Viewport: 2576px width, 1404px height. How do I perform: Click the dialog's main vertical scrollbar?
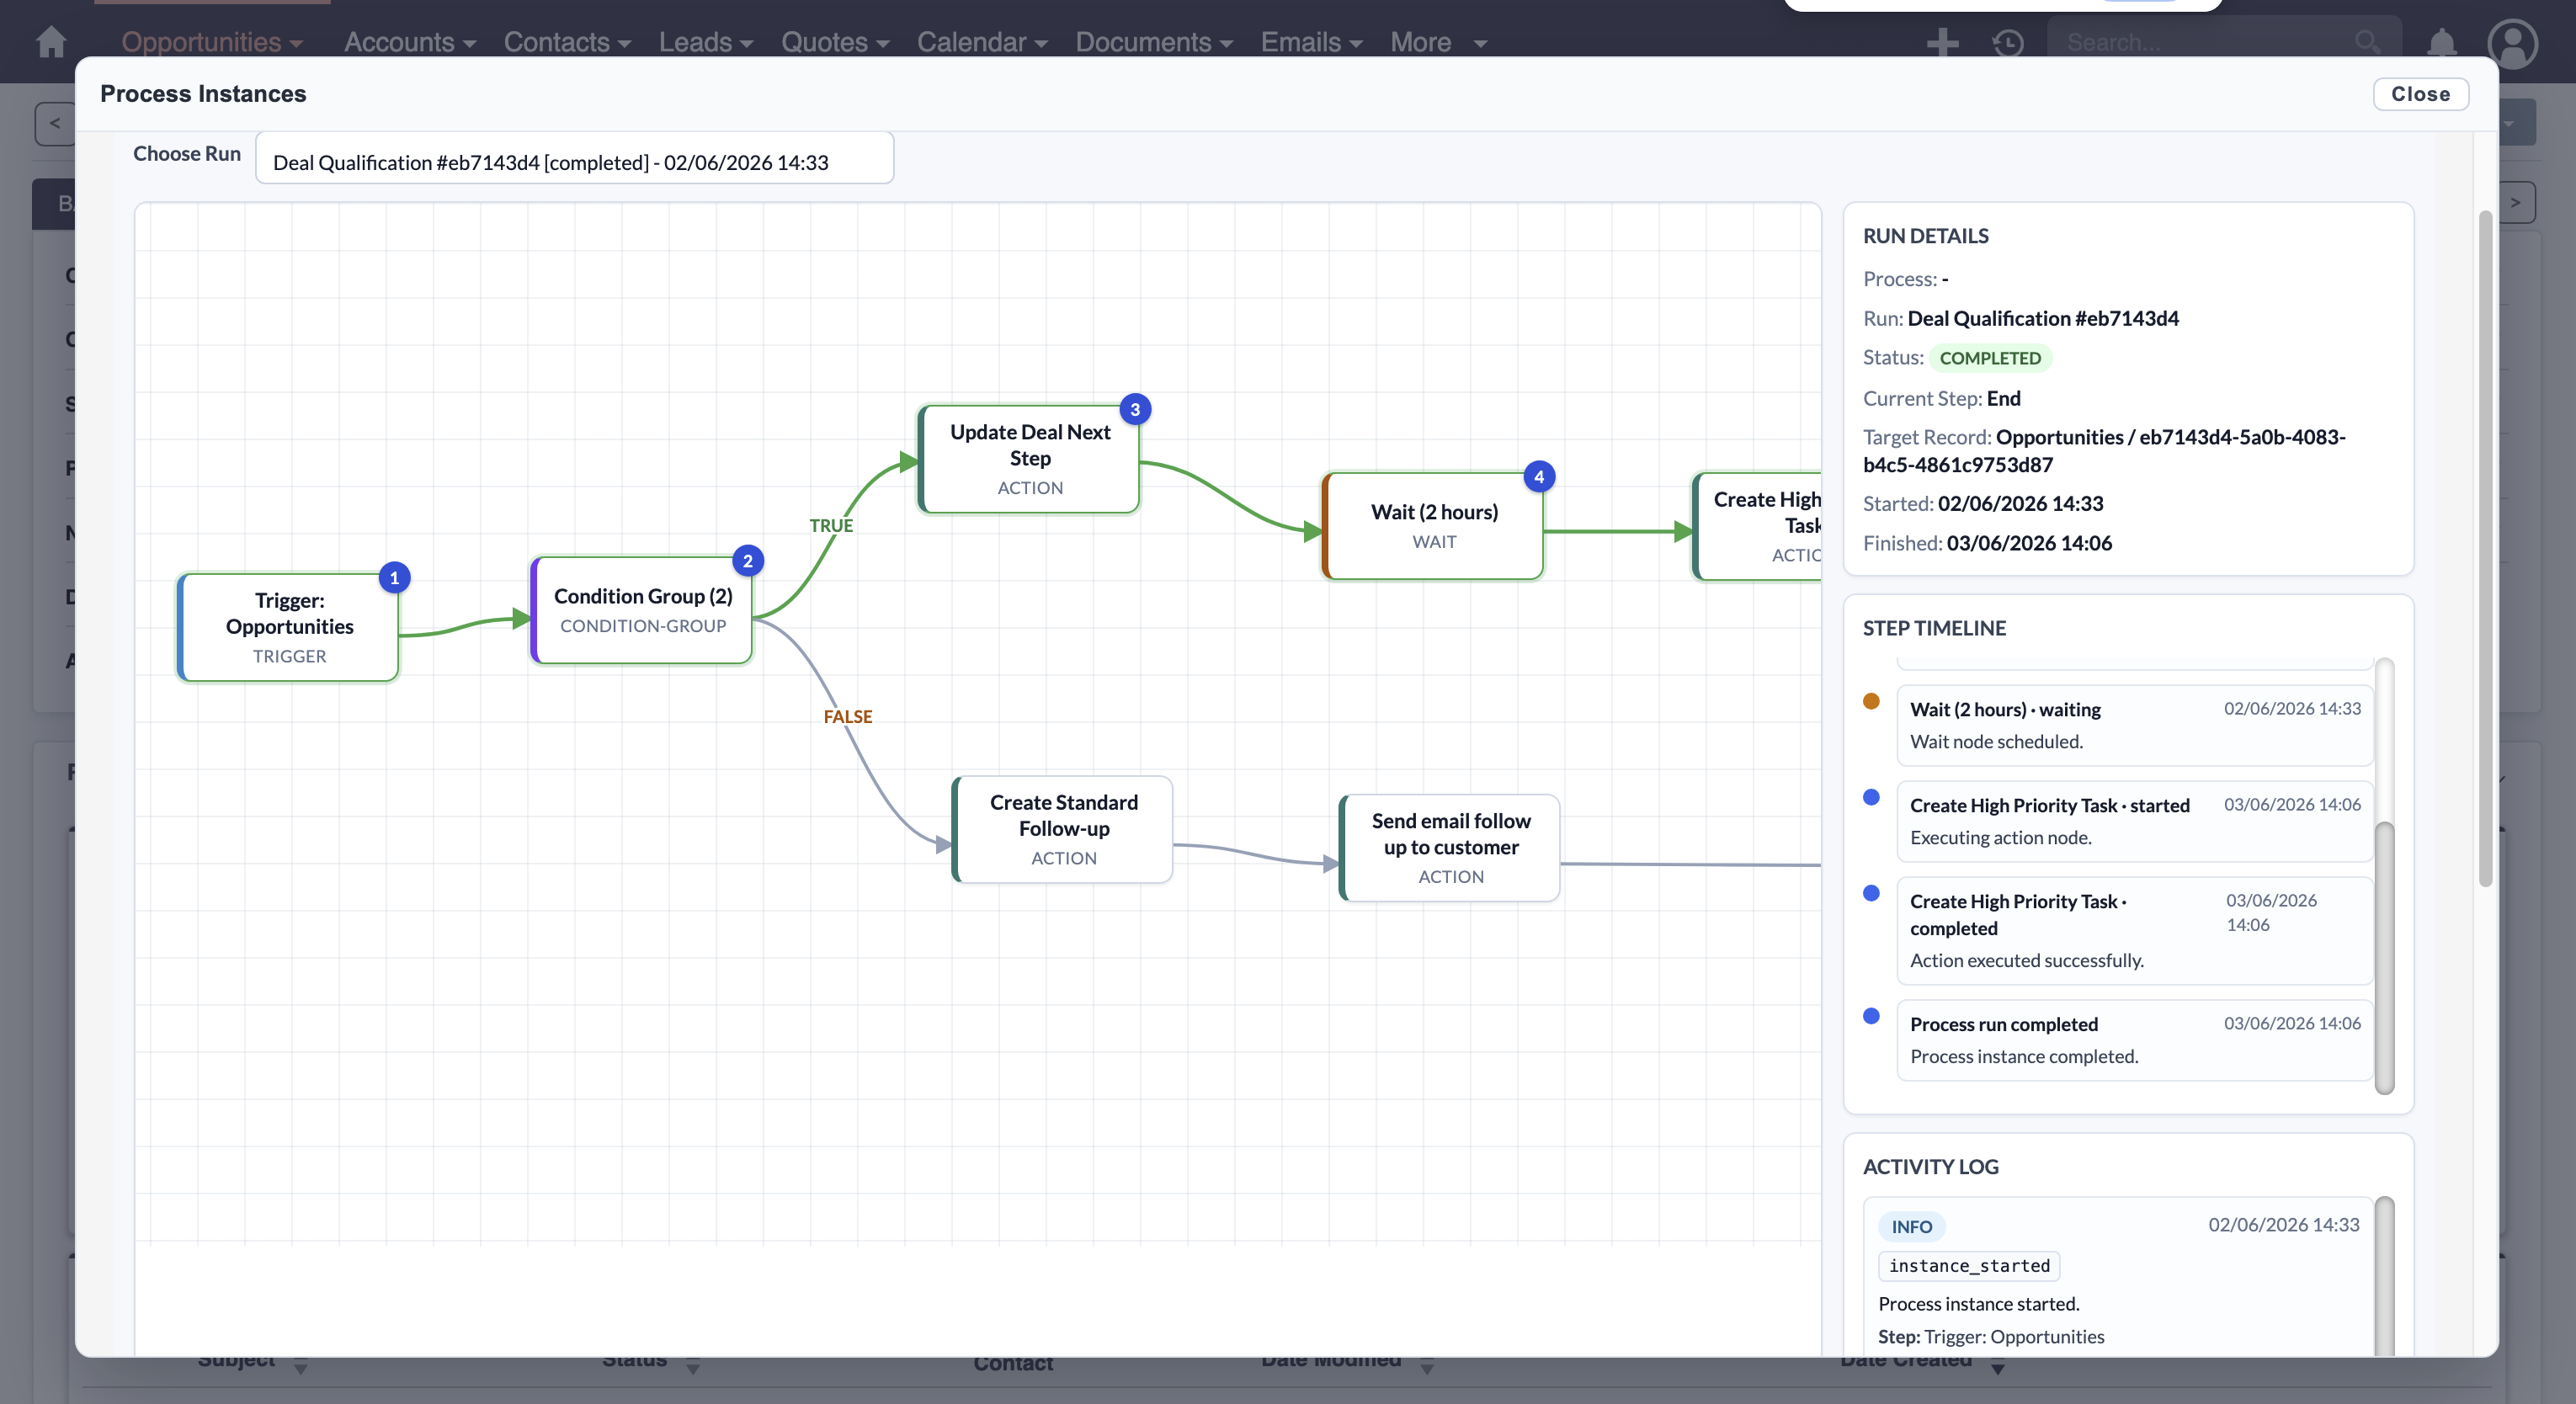click(x=2485, y=547)
